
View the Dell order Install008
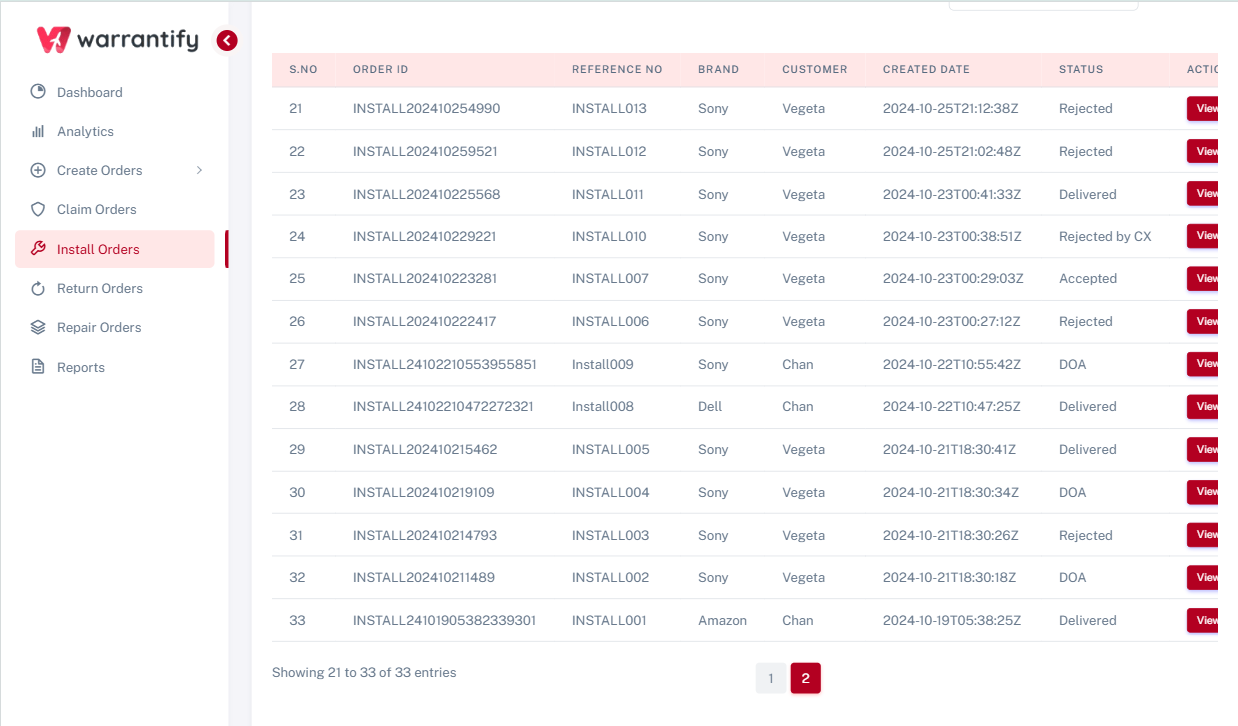coord(1203,406)
